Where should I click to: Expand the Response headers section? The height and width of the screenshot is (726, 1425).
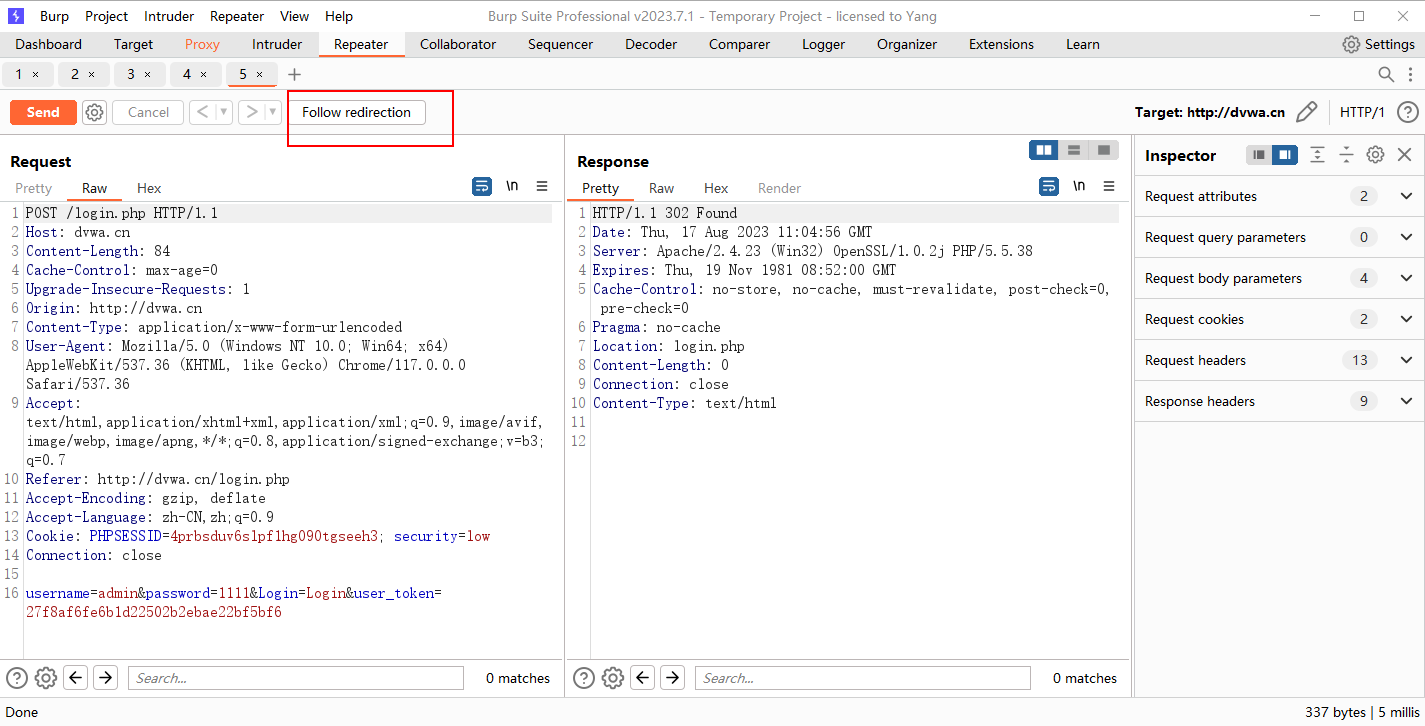(1406, 401)
